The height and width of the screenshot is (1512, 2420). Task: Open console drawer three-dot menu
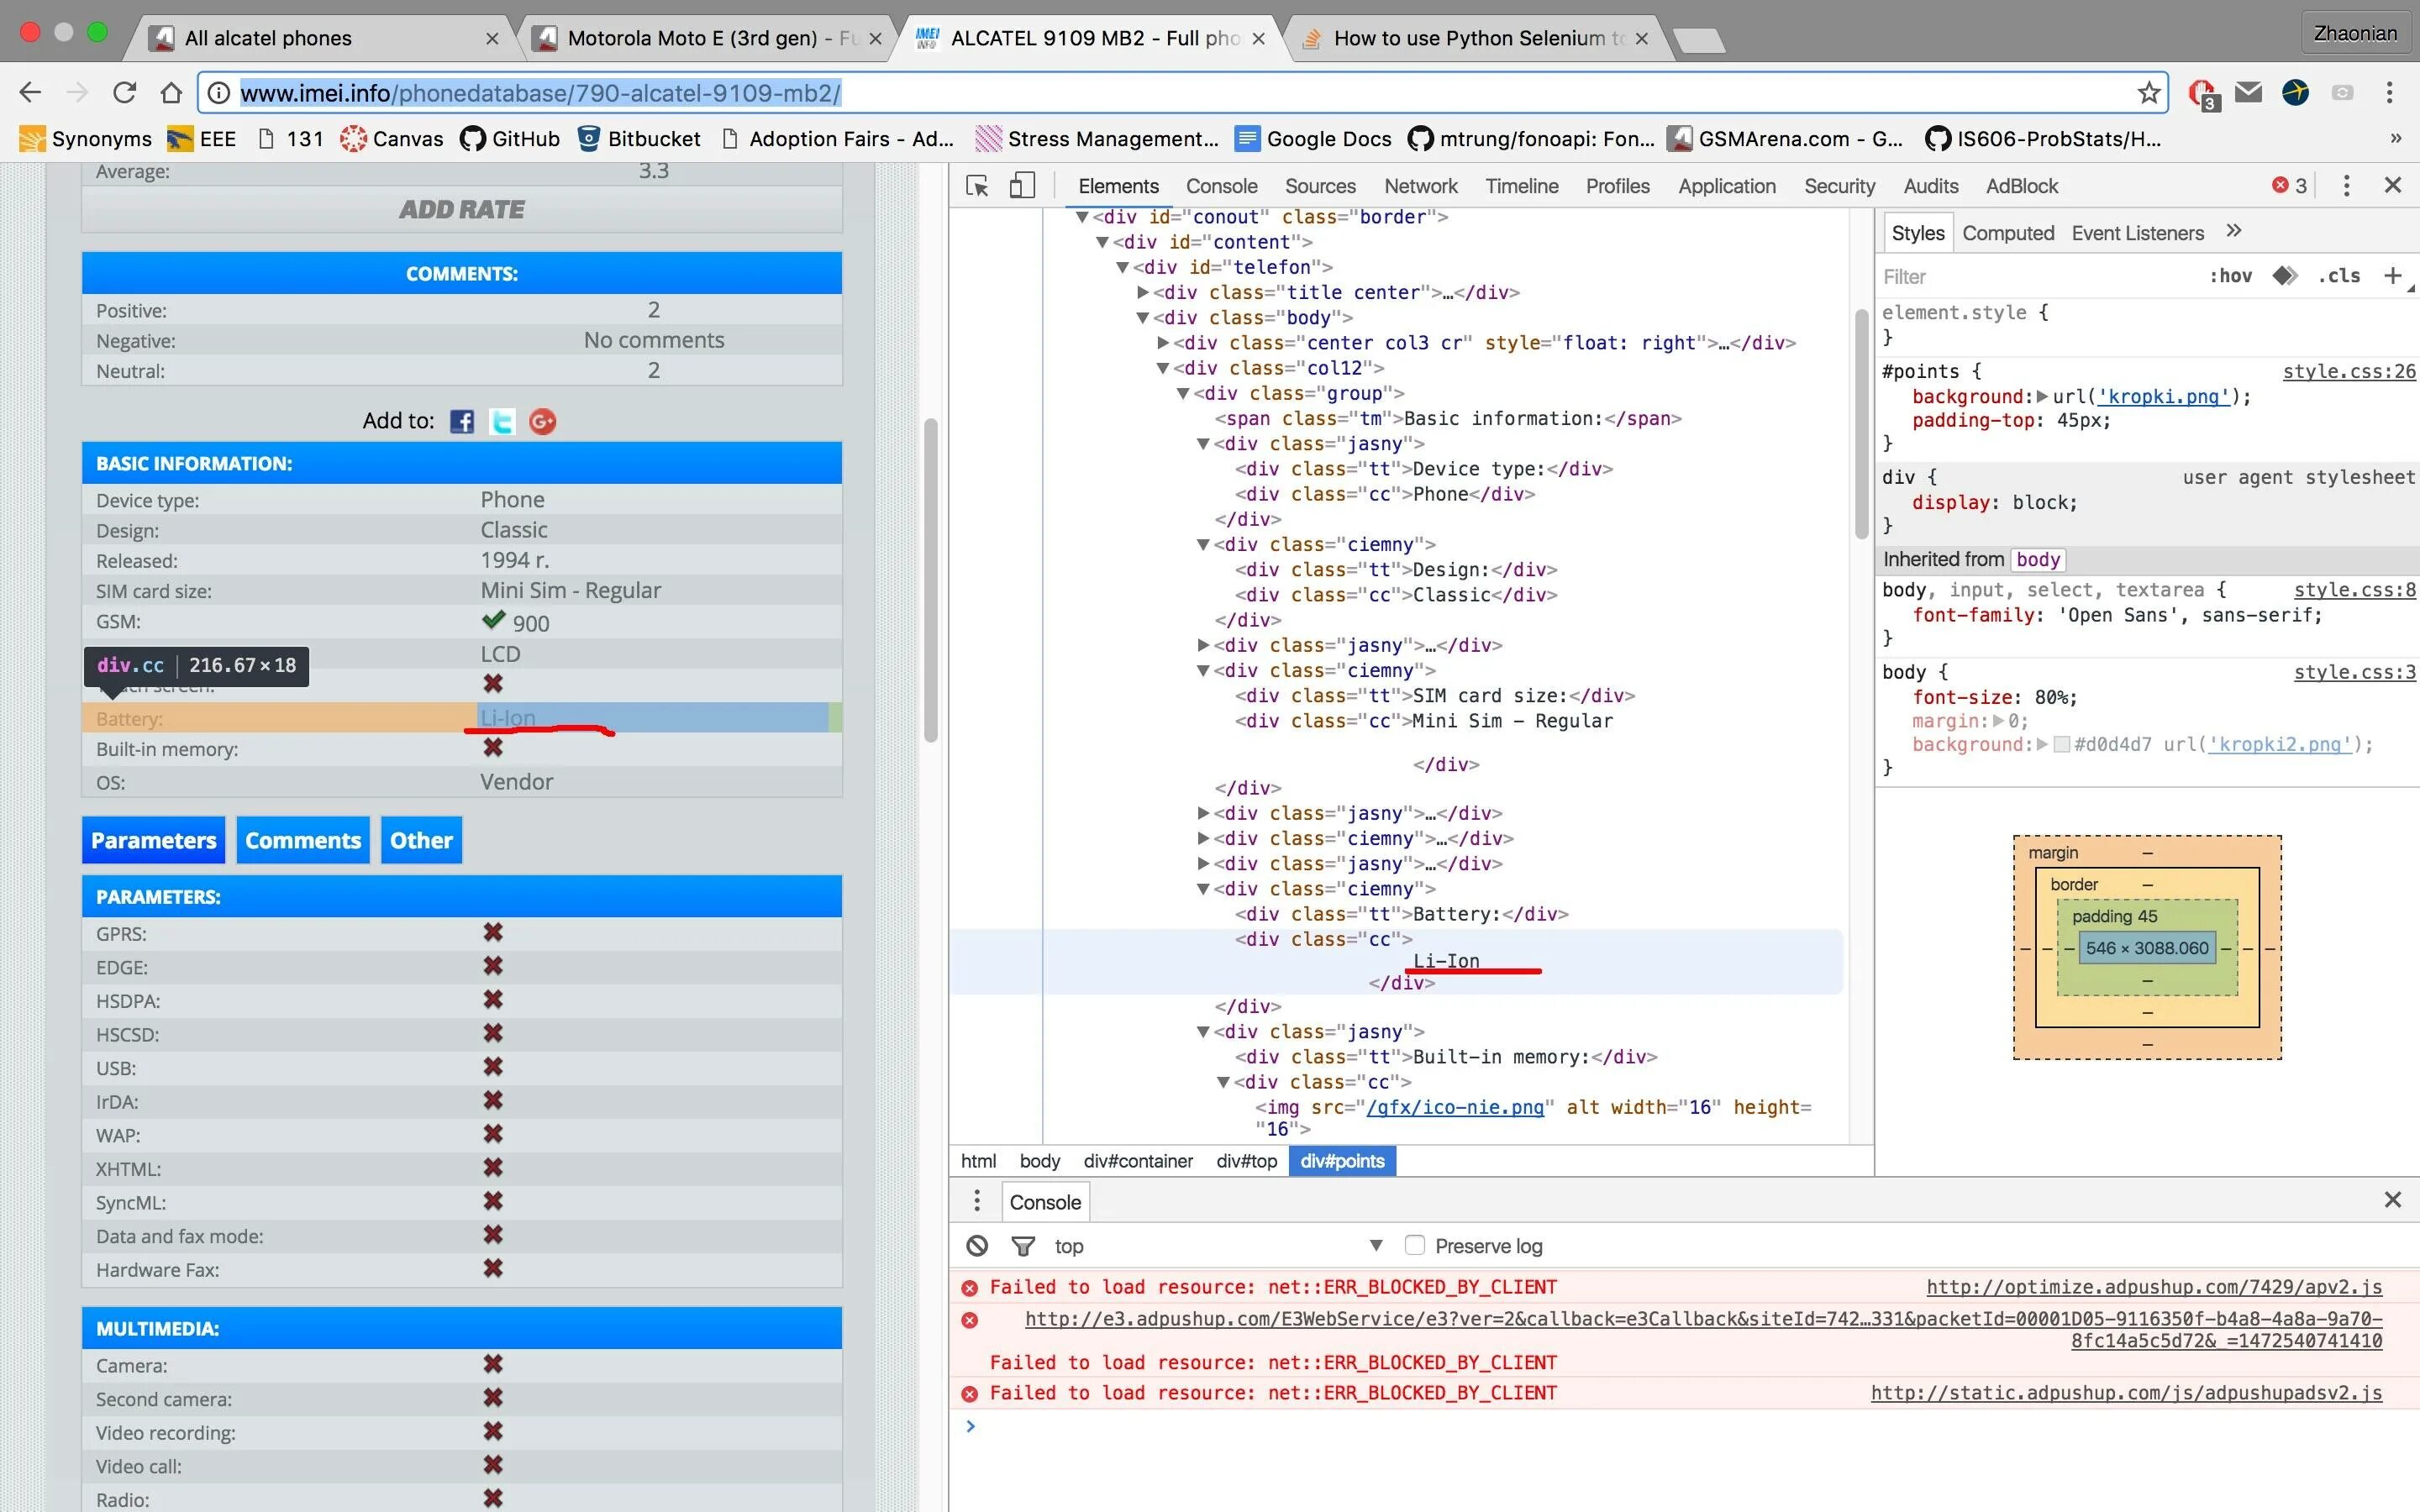[x=977, y=1200]
